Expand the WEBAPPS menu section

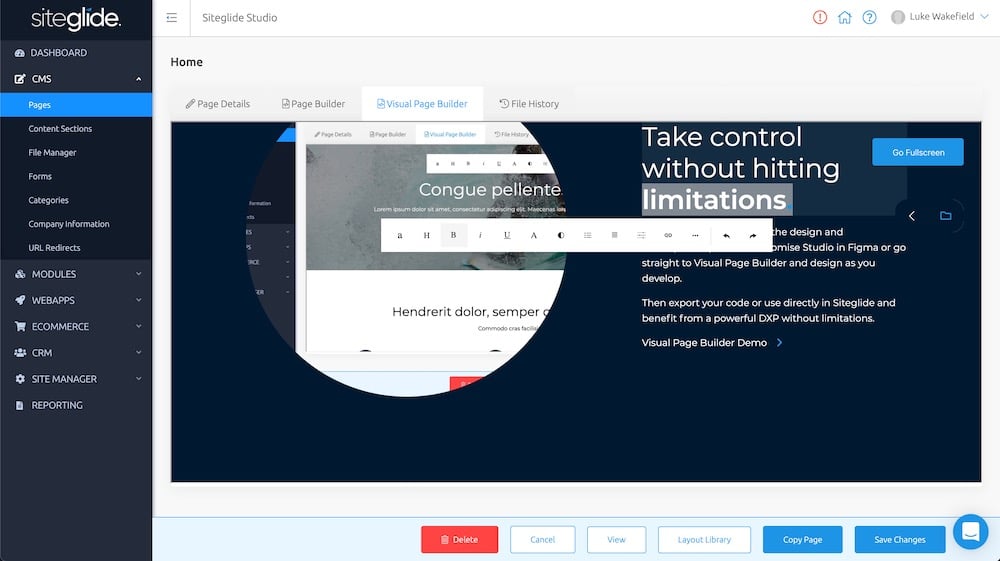tap(76, 300)
